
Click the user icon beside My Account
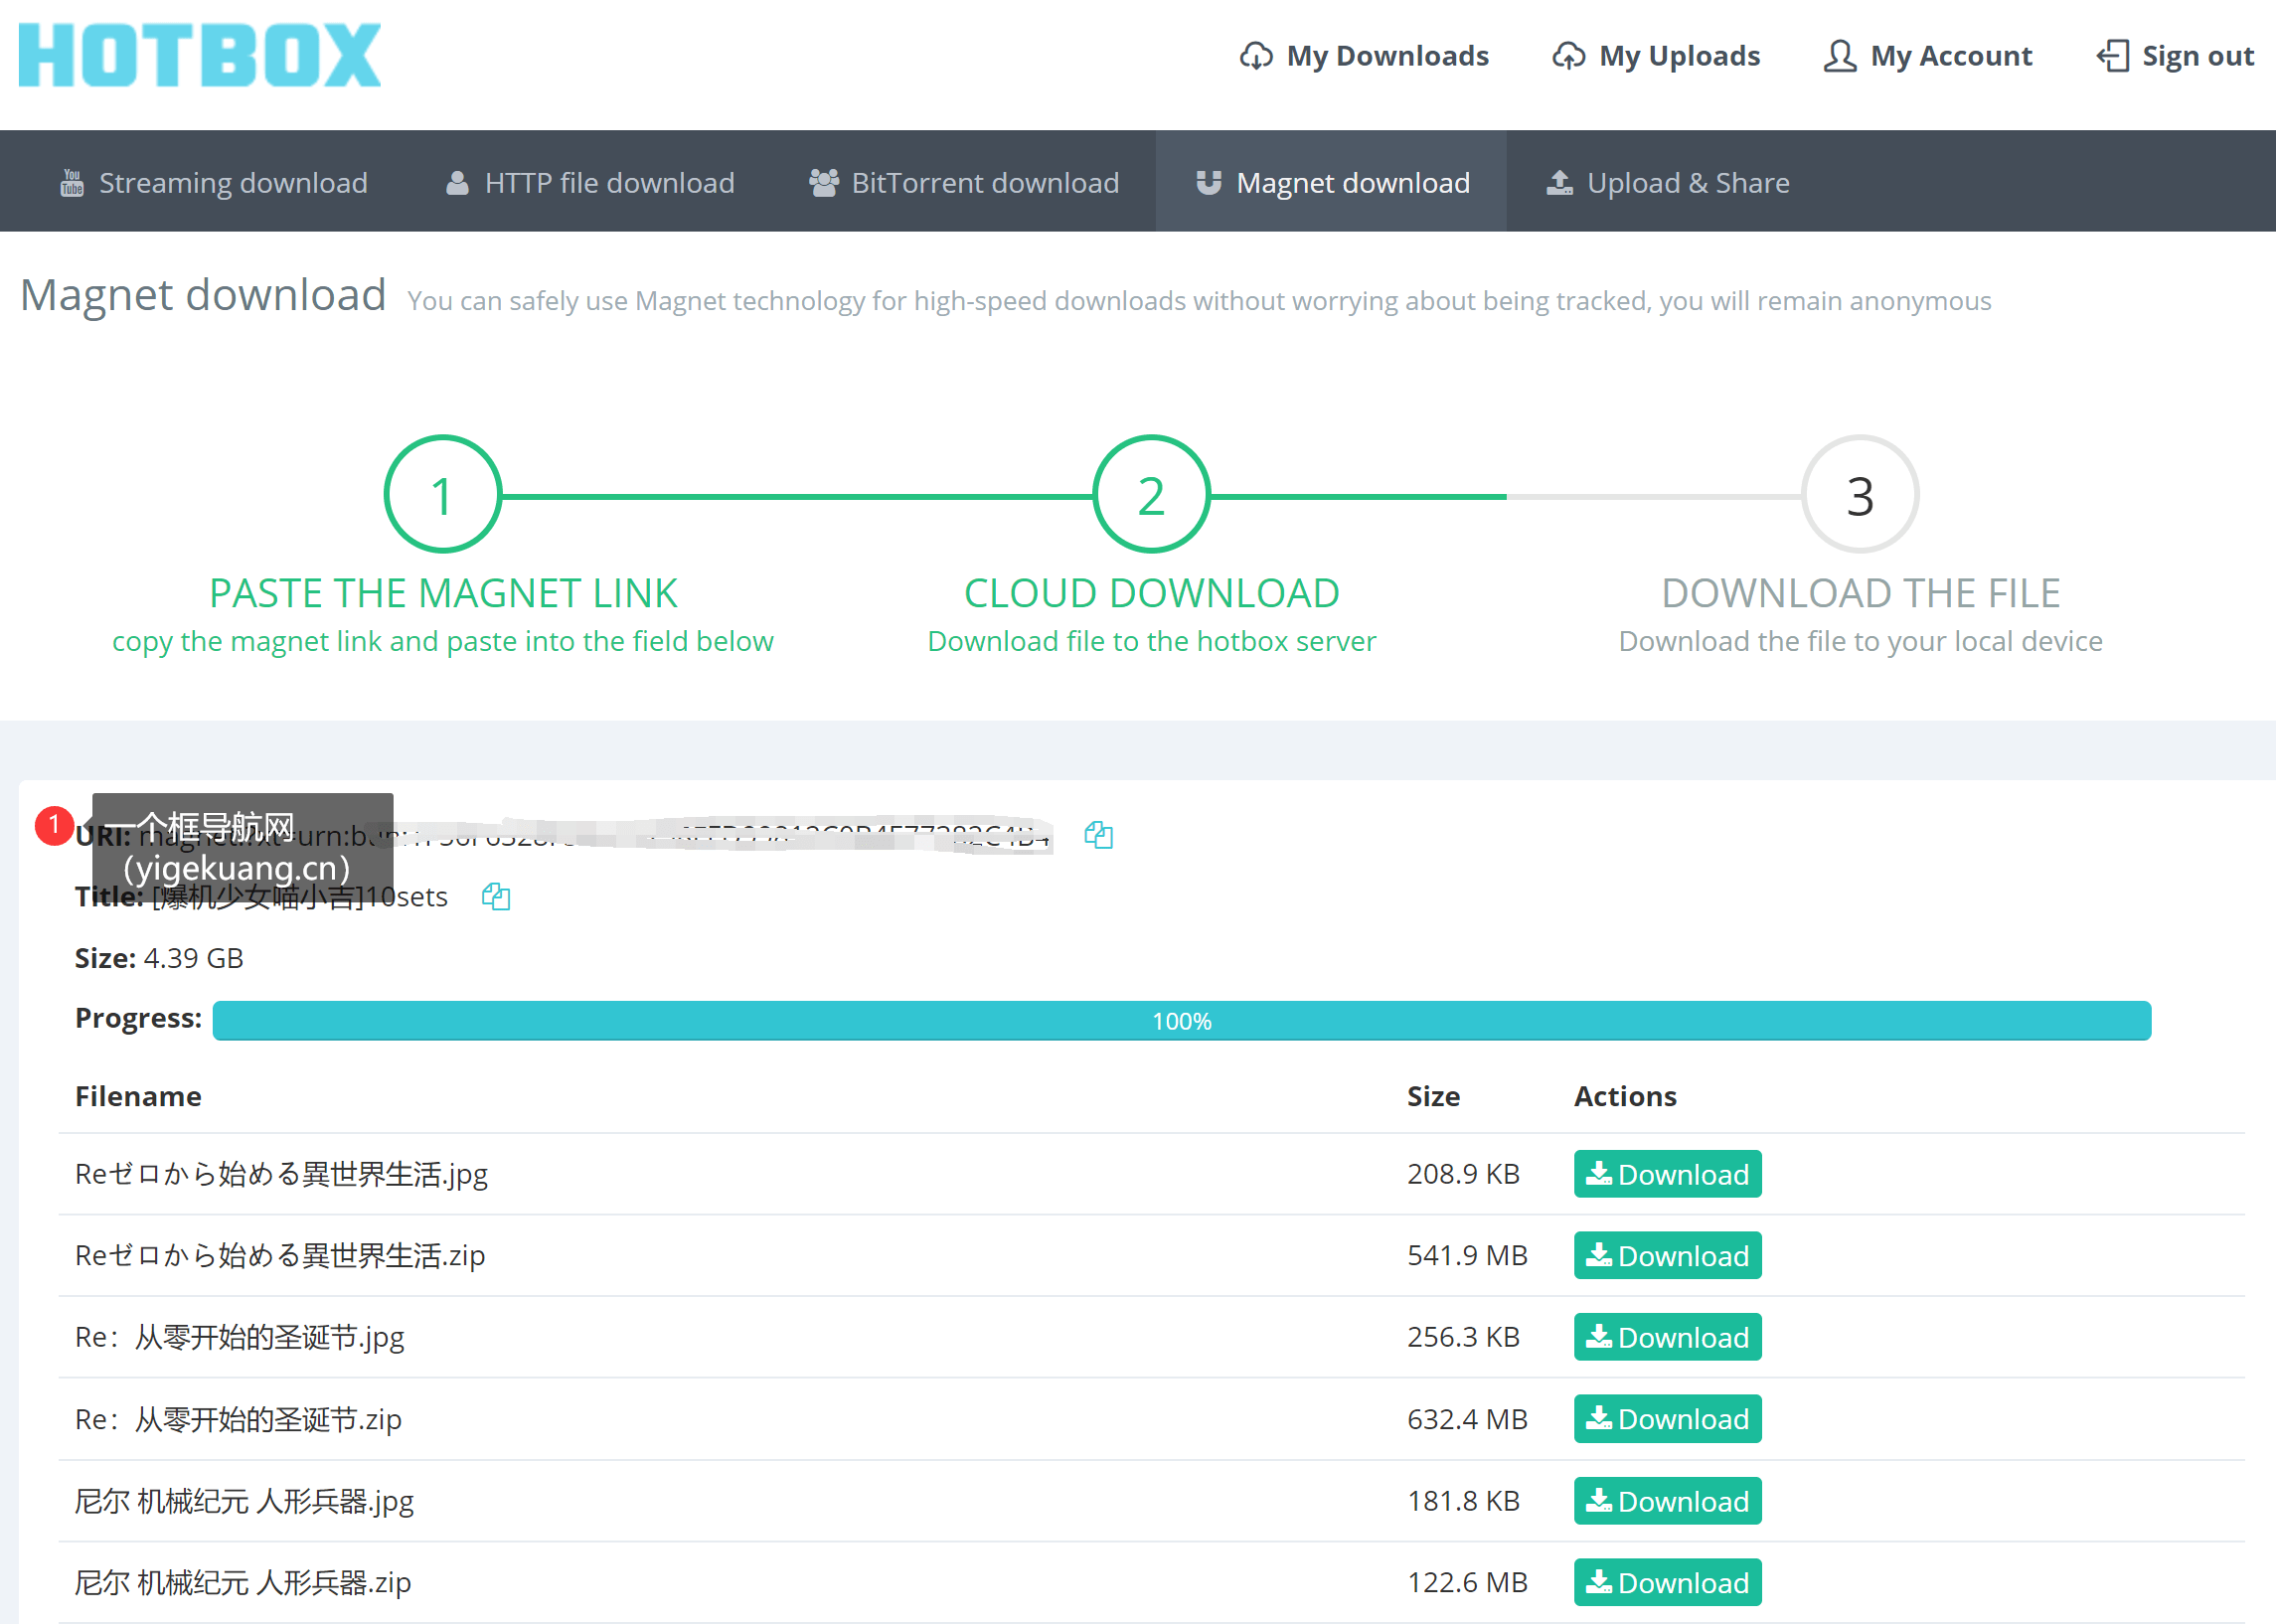(x=1839, y=56)
